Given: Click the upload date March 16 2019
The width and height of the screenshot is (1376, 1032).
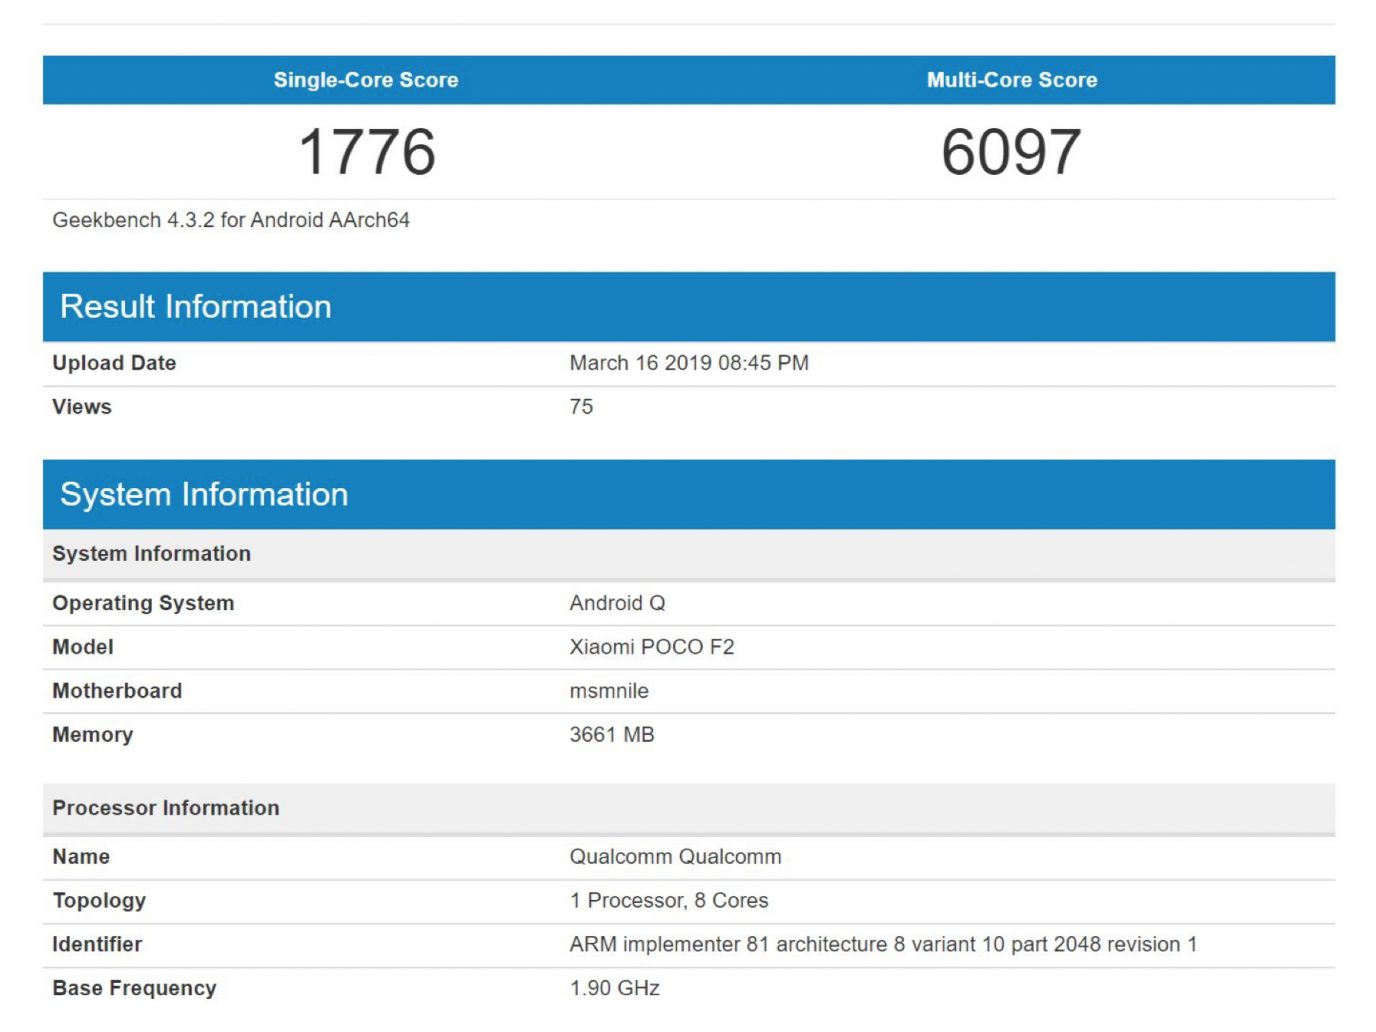Looking at the screenshot, I should pyautogui.click(x=688, y=363).
